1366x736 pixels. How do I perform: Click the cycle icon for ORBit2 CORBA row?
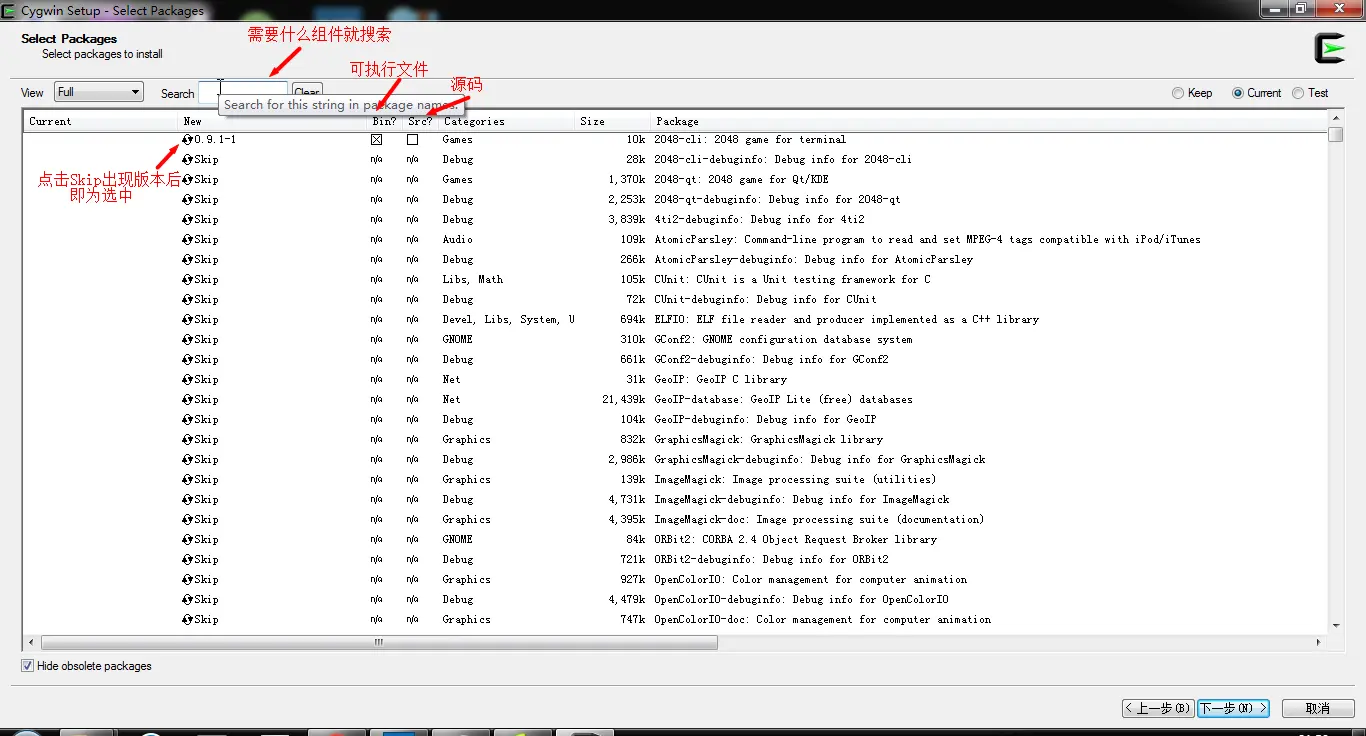click(x=187, y=539)
